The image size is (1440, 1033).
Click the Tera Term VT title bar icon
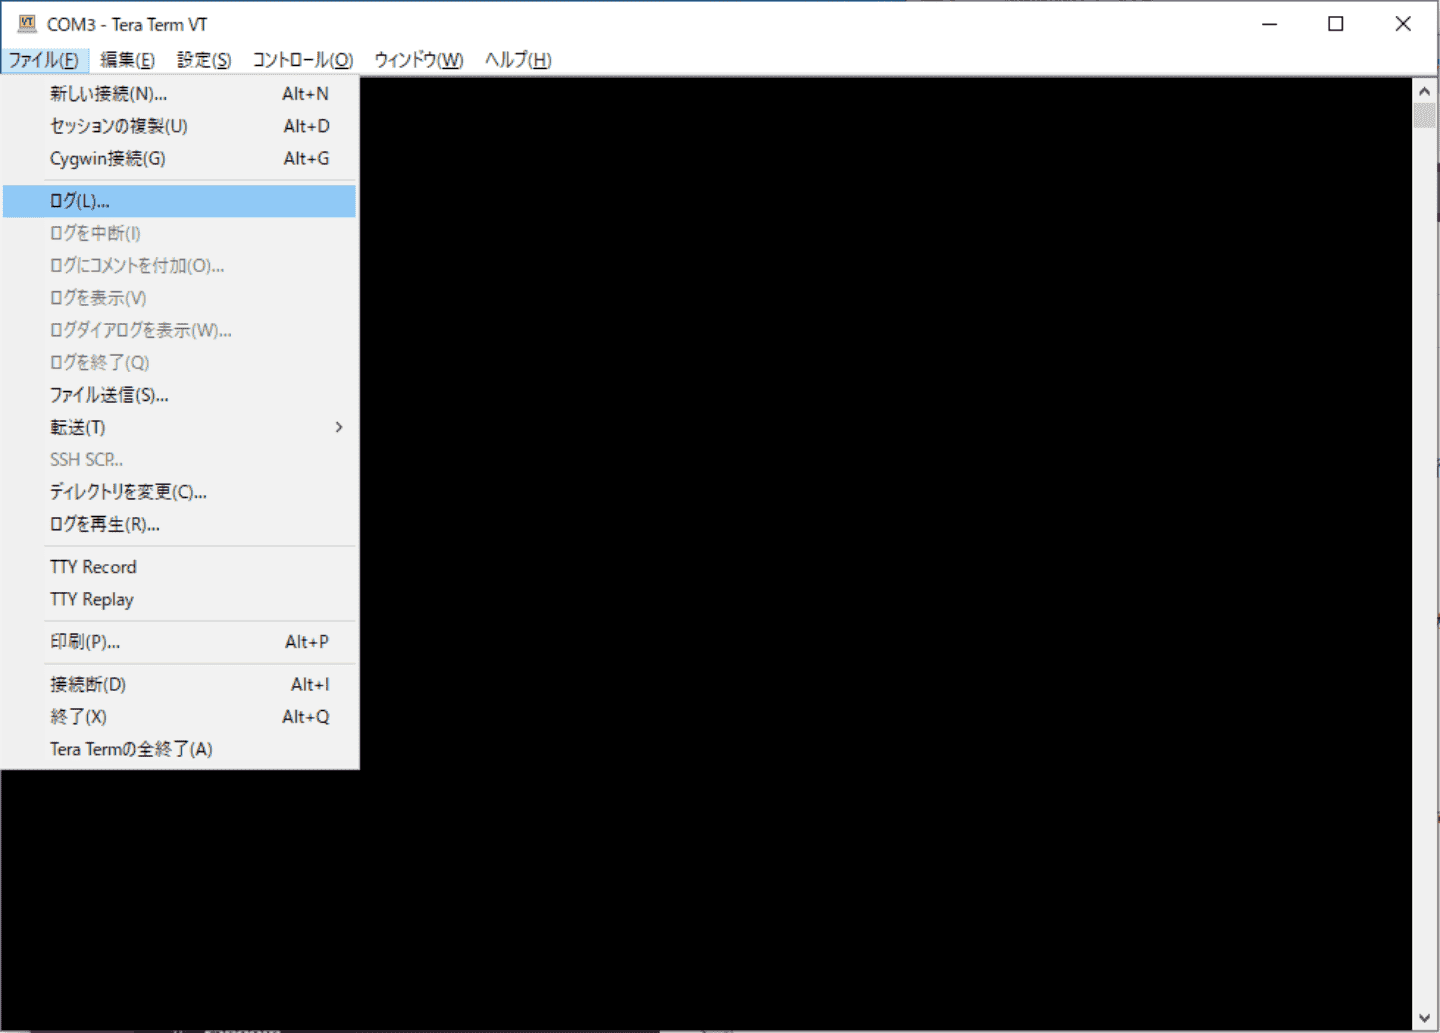click(x=27, y=24)
